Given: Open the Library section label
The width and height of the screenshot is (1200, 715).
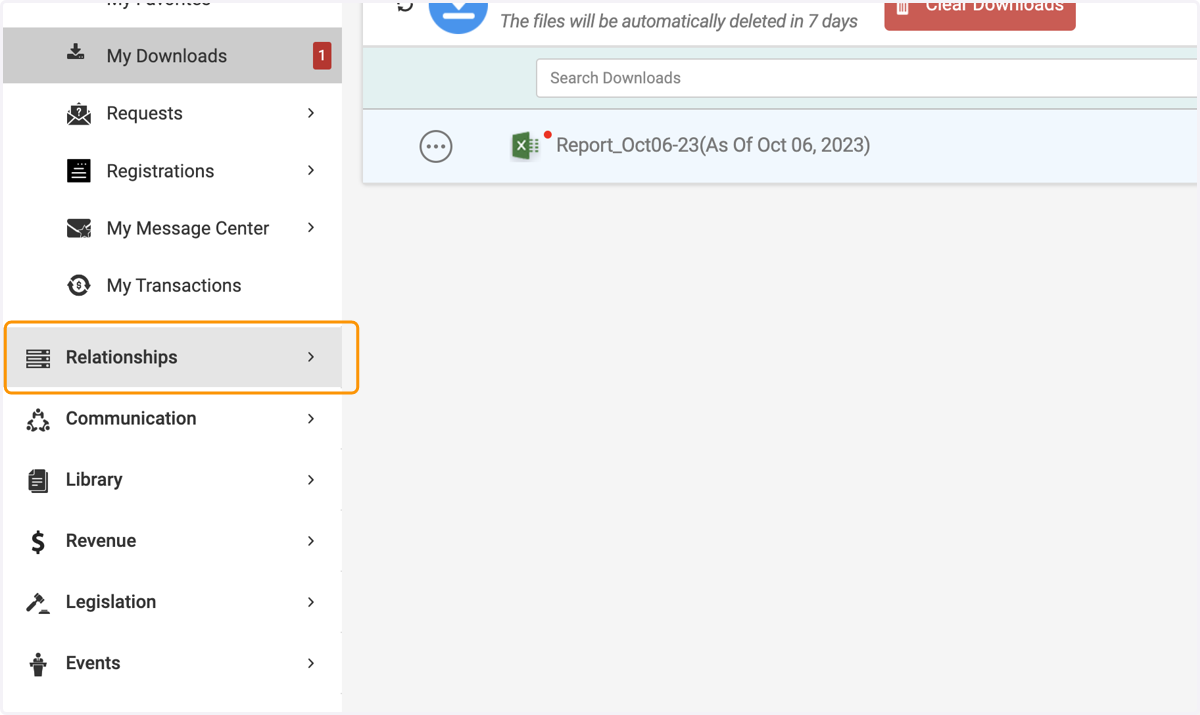Looking at the screenshot, I should coord(94,479).
